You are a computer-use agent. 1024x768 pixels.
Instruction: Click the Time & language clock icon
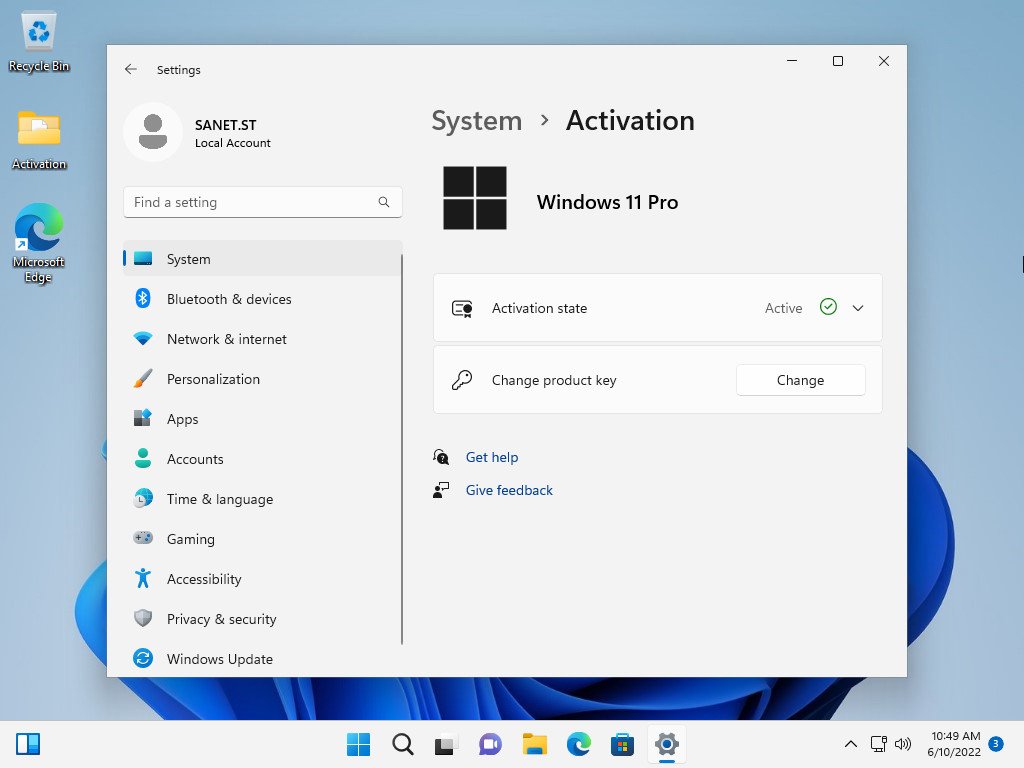(143, 498)
